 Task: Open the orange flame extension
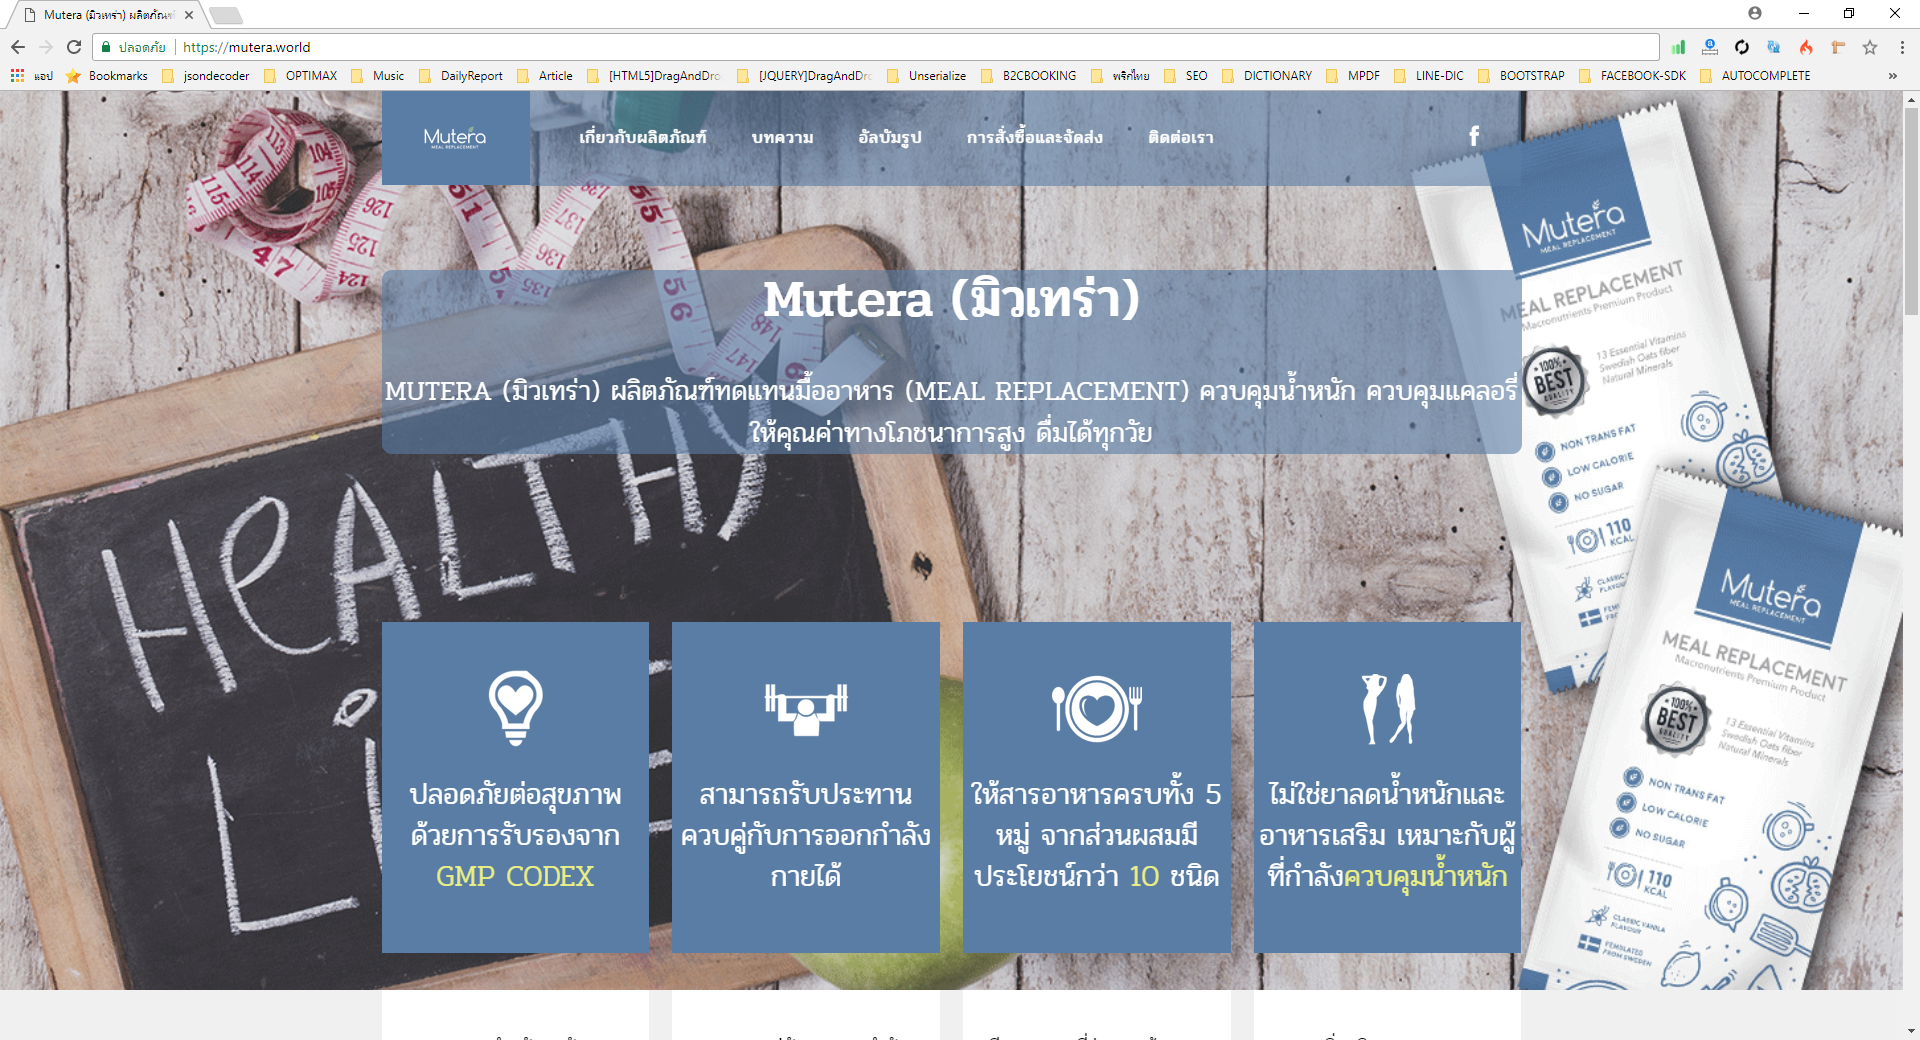point(1806,47)
